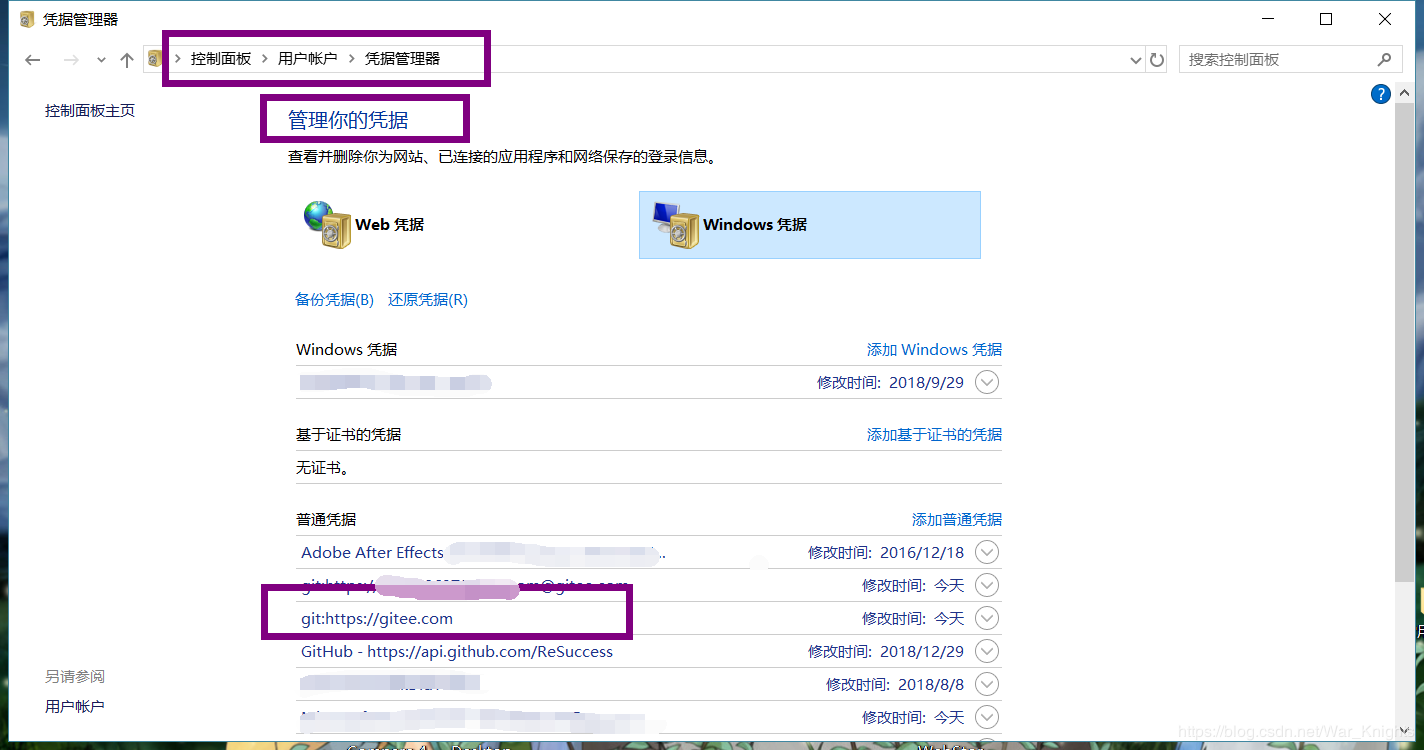Image resolution: width=1424 pixels, height=750 pixels.
Task: Open 用户帐户 link under 另请参阅
Action: [75, 707]
